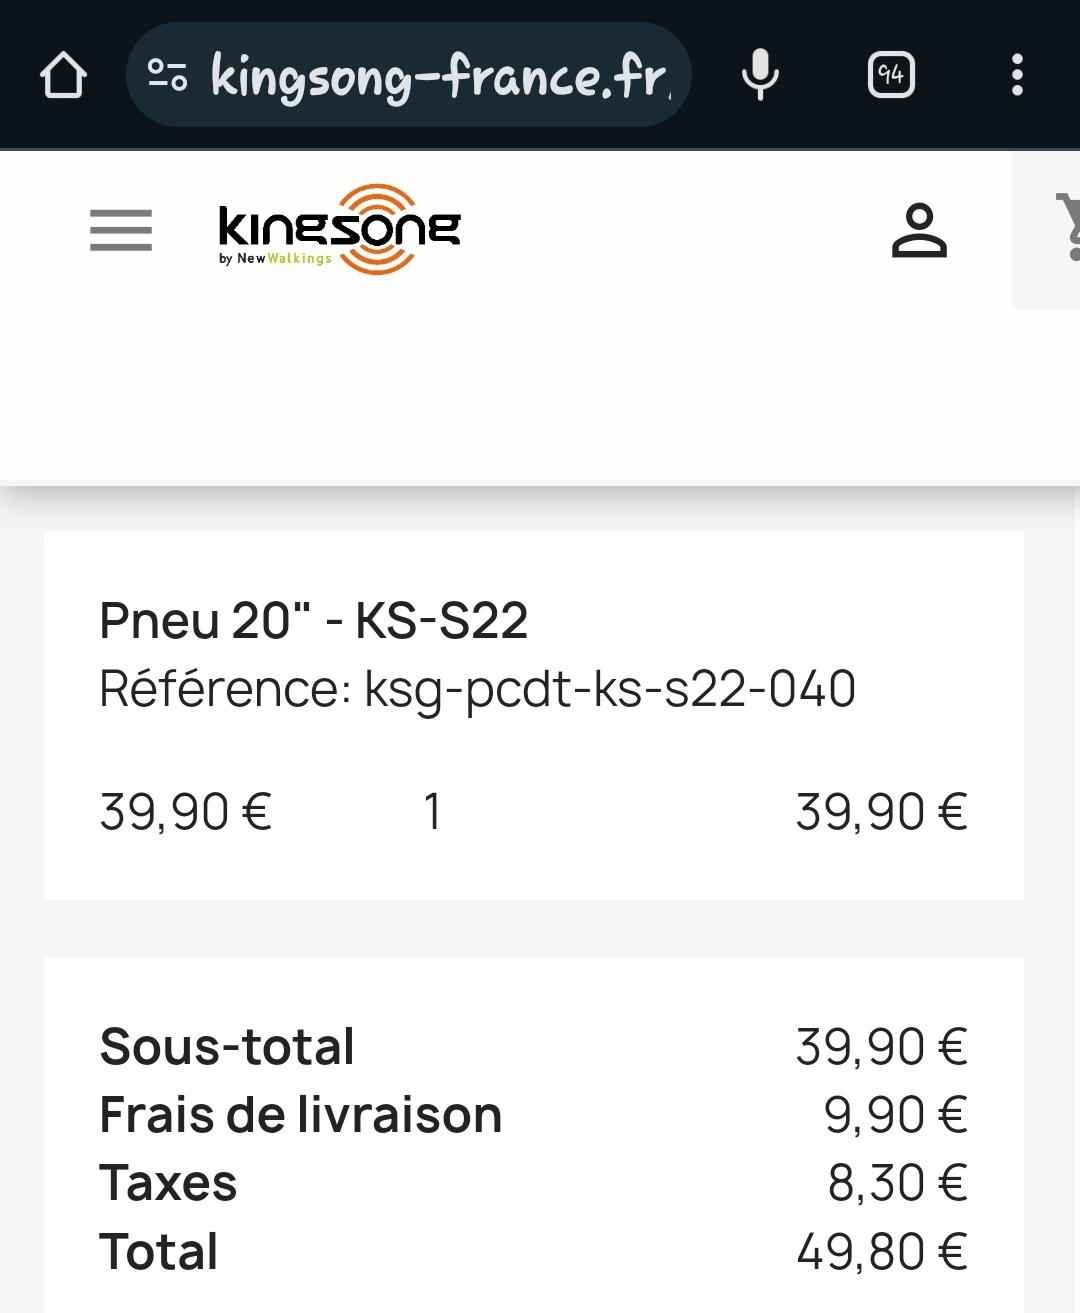
Task: Tap the product quantity 1
Action: coord(432,811)
